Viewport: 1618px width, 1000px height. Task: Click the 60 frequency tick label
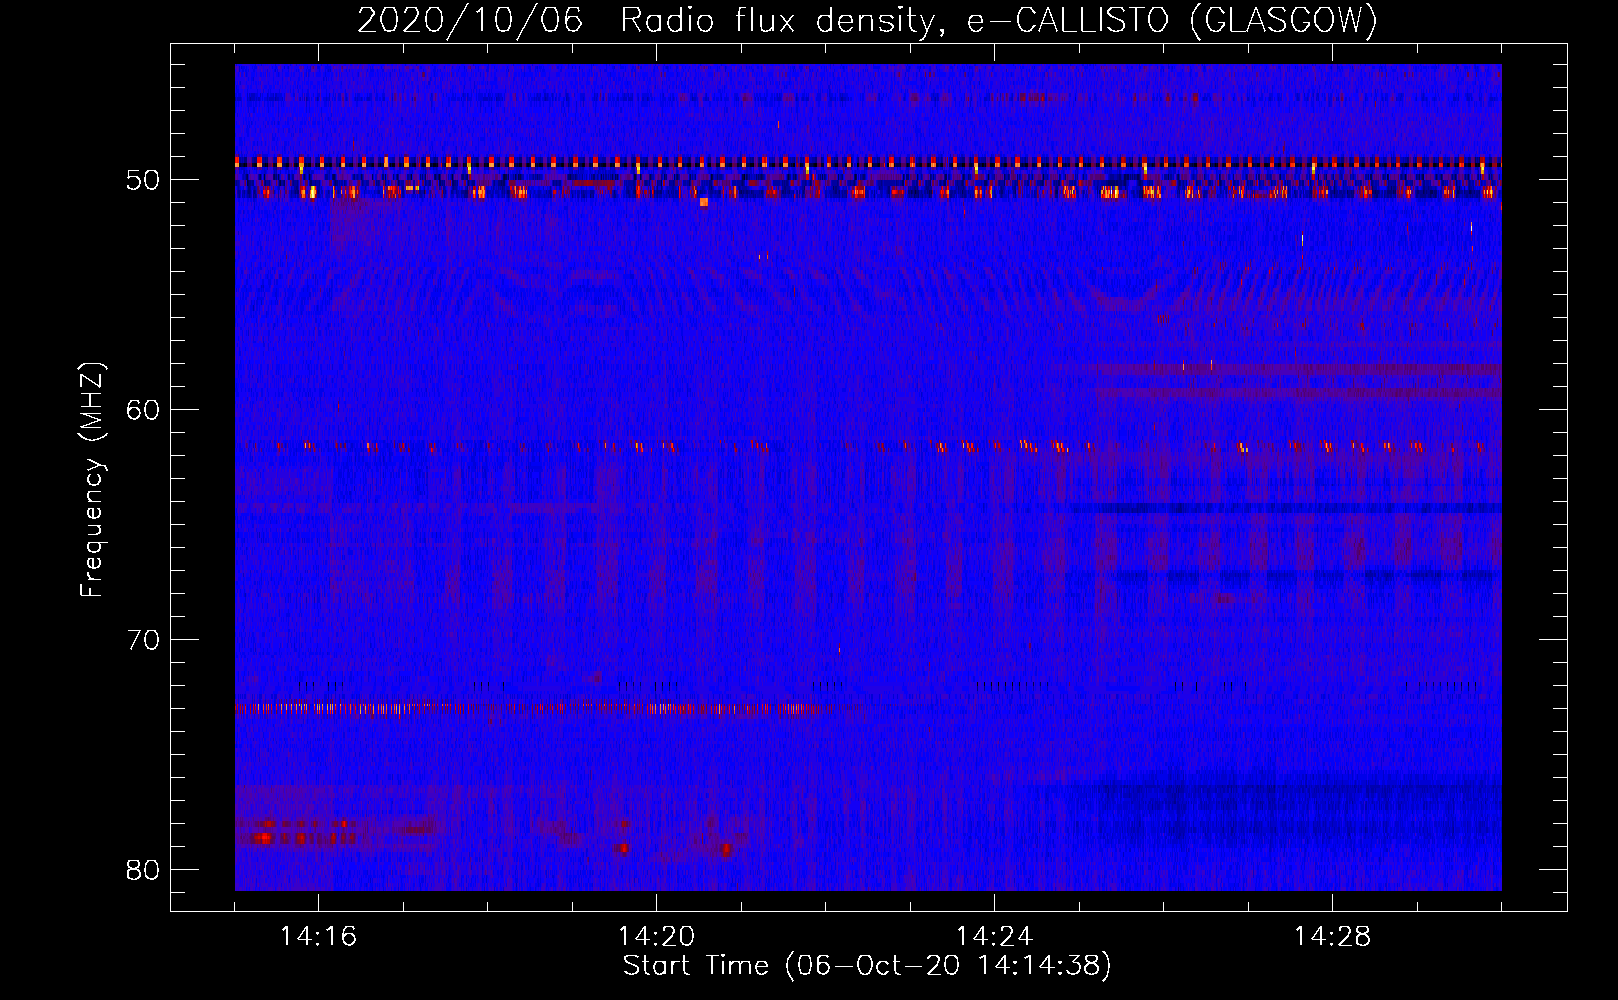point(144,410)
